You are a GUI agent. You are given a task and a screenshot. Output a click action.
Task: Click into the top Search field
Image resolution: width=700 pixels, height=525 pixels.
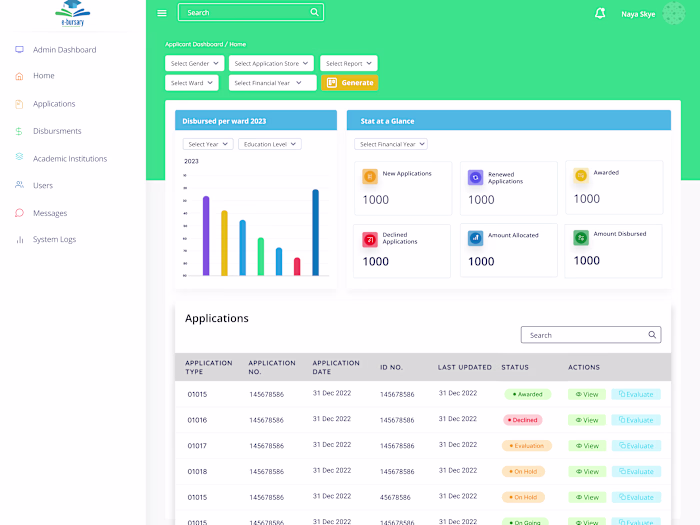click(x=251, y=12)
